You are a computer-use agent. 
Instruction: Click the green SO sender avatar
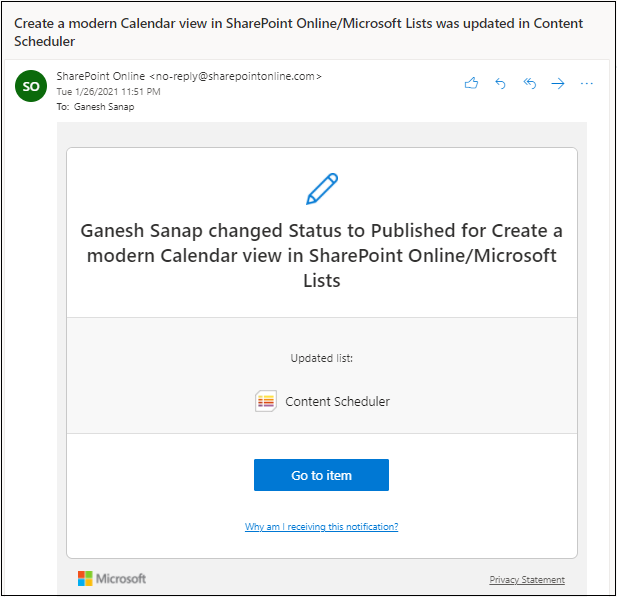(x=31, y=86)
